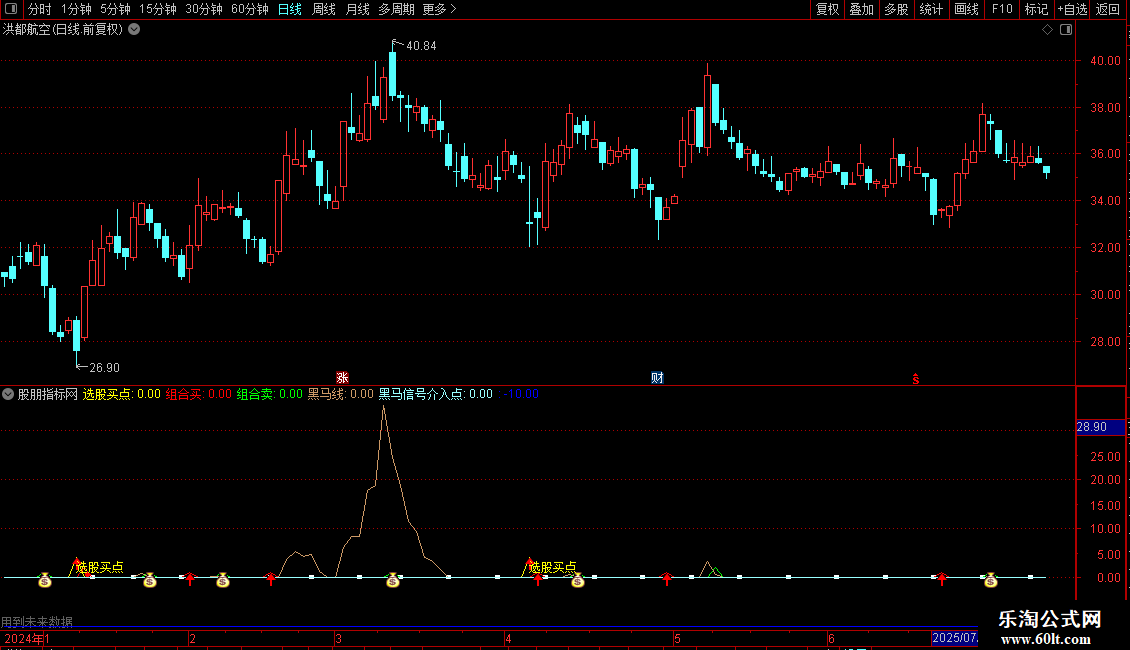This screenshot has height=650, width=1130.
Task: Click the 26.90 low price label
Action: [x=104, y=368]
